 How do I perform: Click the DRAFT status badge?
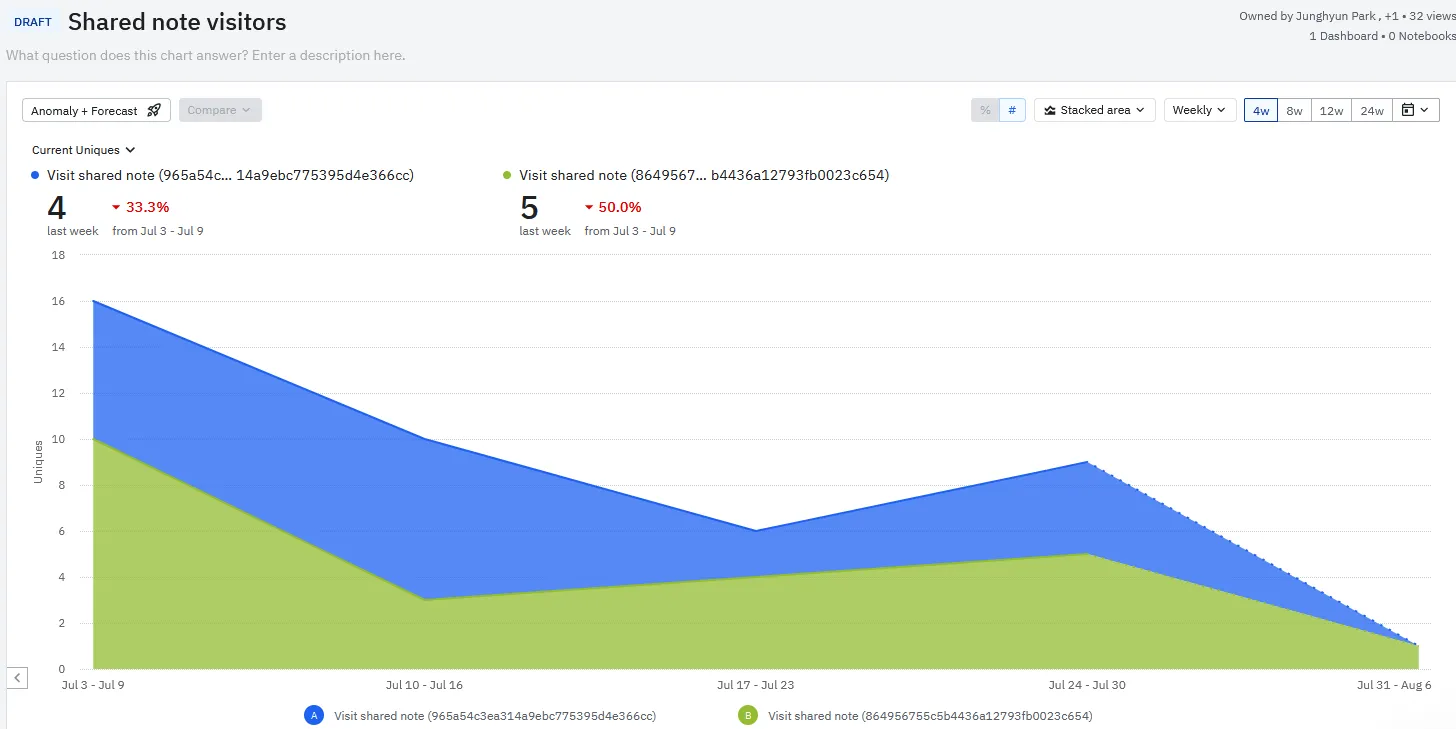(x=33, y=22)
